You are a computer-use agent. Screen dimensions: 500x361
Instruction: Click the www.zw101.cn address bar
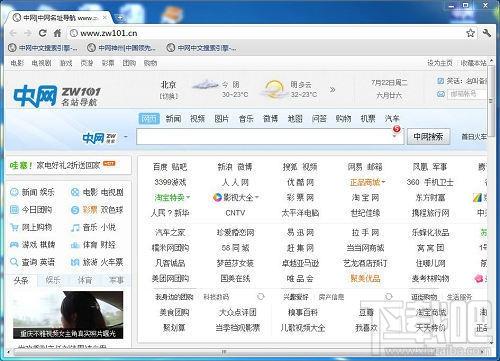267,33
